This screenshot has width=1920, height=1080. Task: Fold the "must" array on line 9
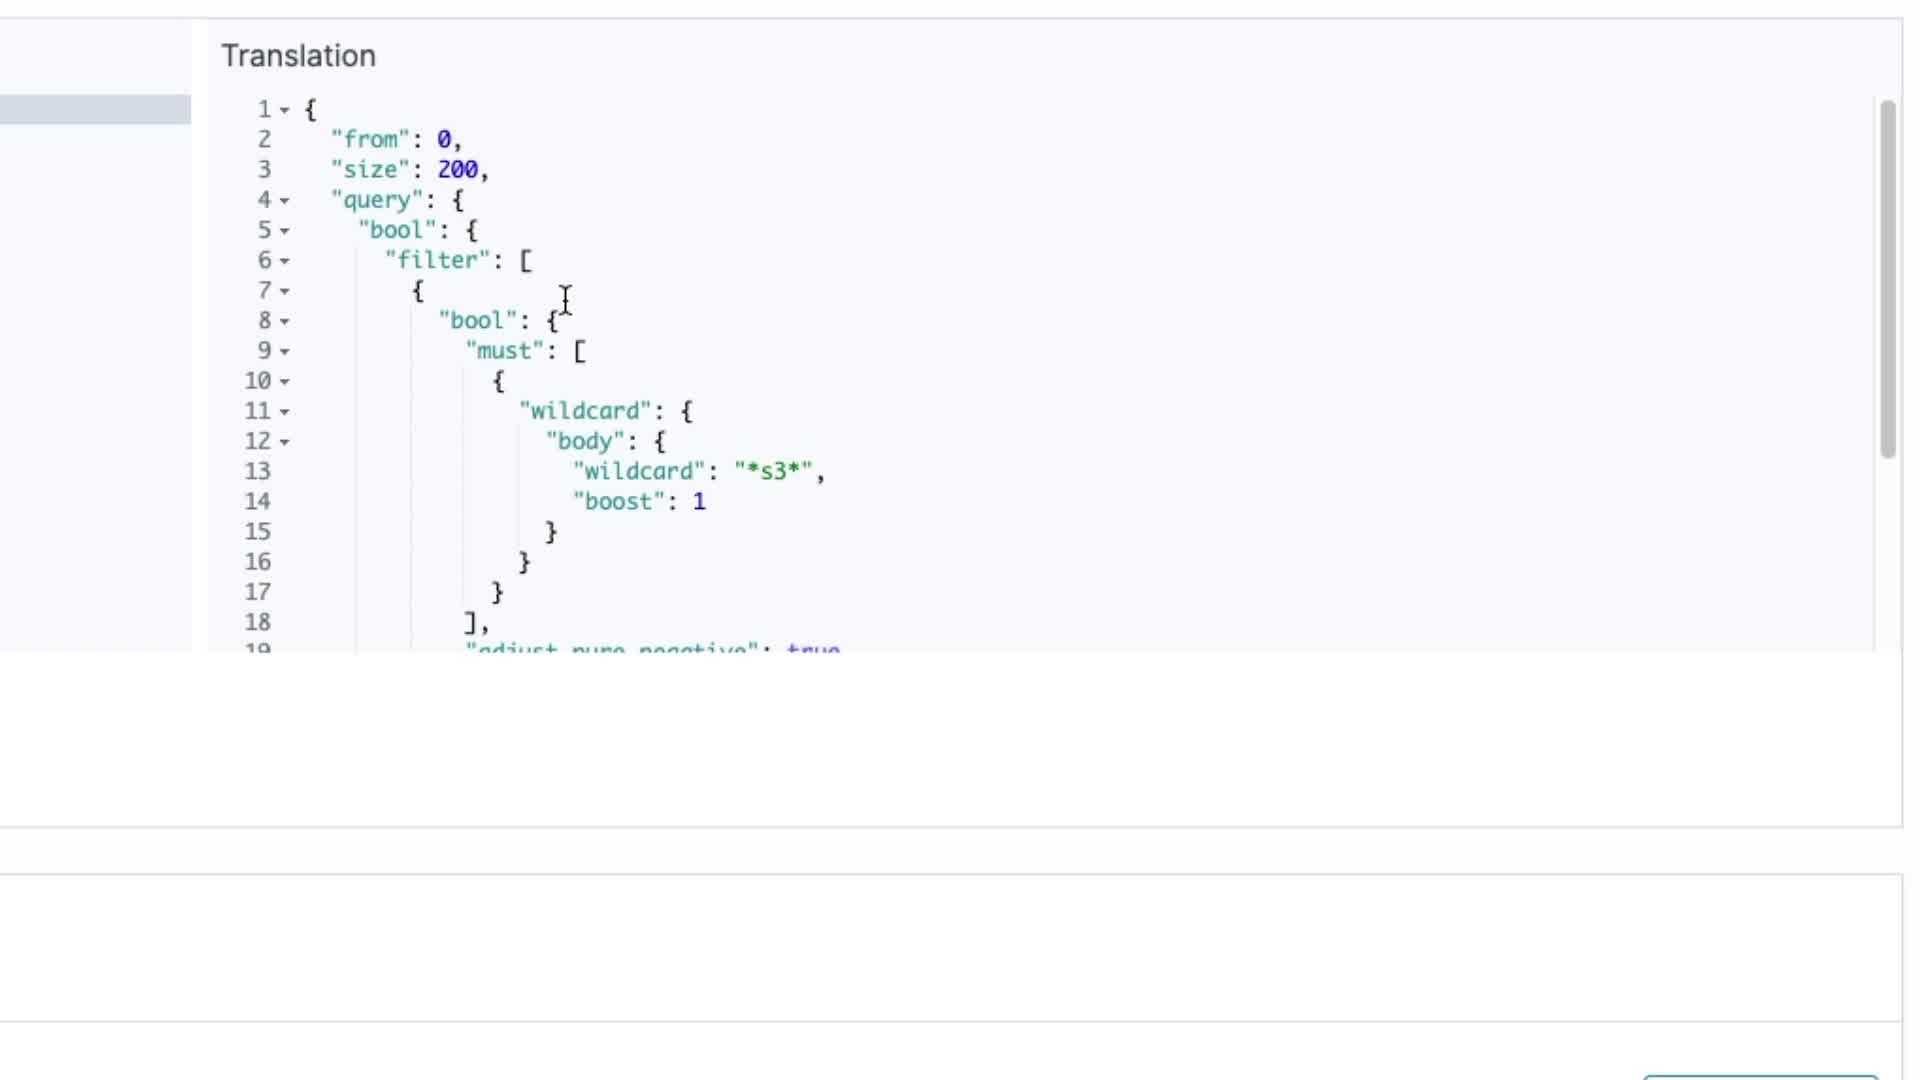coord(285,352)
